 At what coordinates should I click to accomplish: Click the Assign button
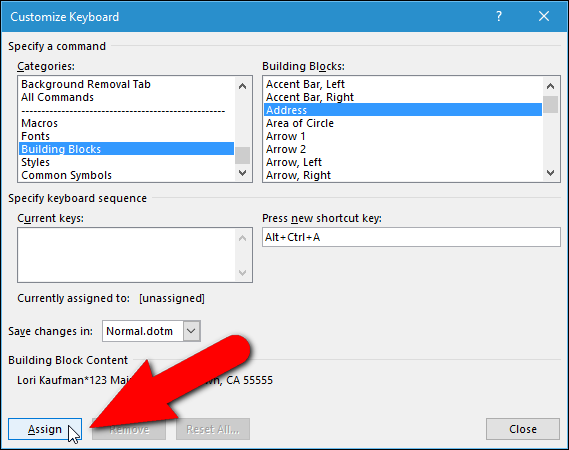(x=45, y=429)
